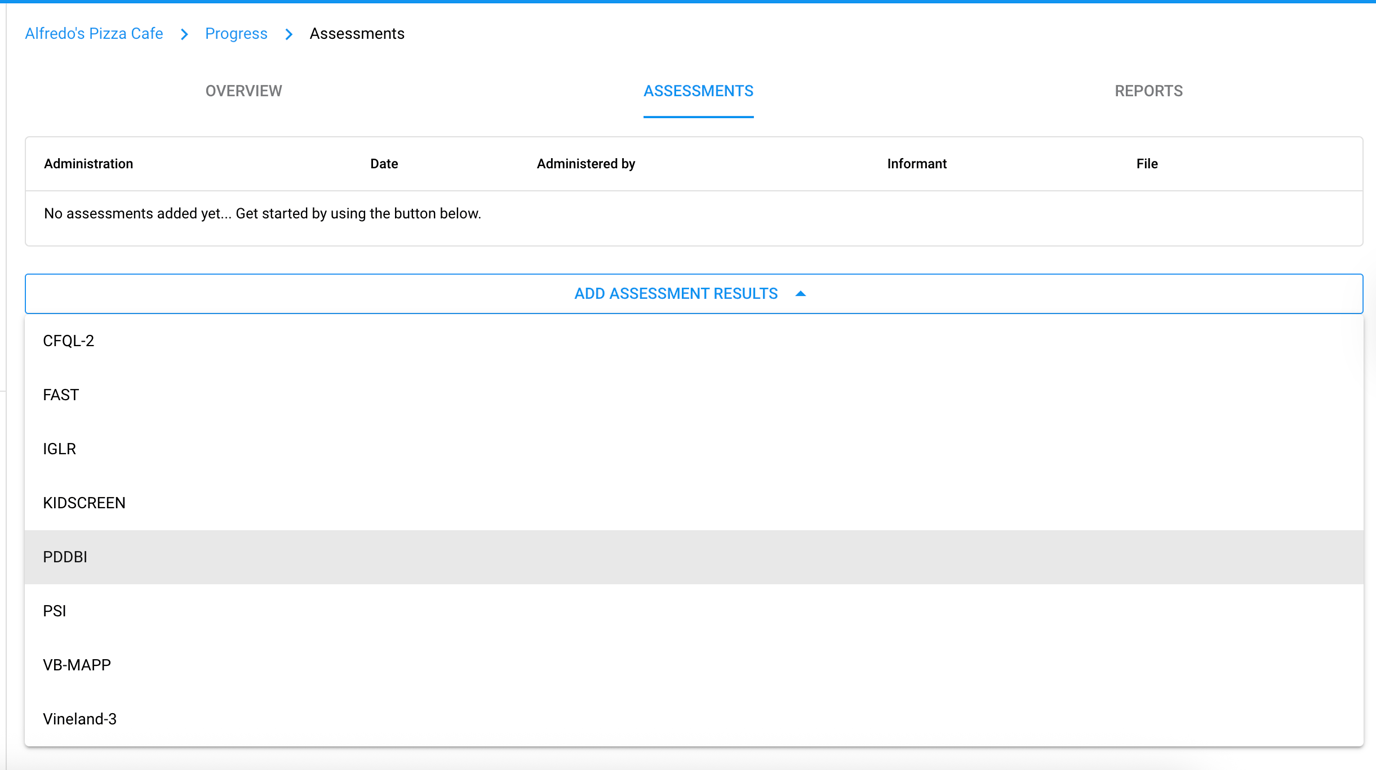Switch to the OVERVIEW tab
1376x770 pixels.
[243, 90]
